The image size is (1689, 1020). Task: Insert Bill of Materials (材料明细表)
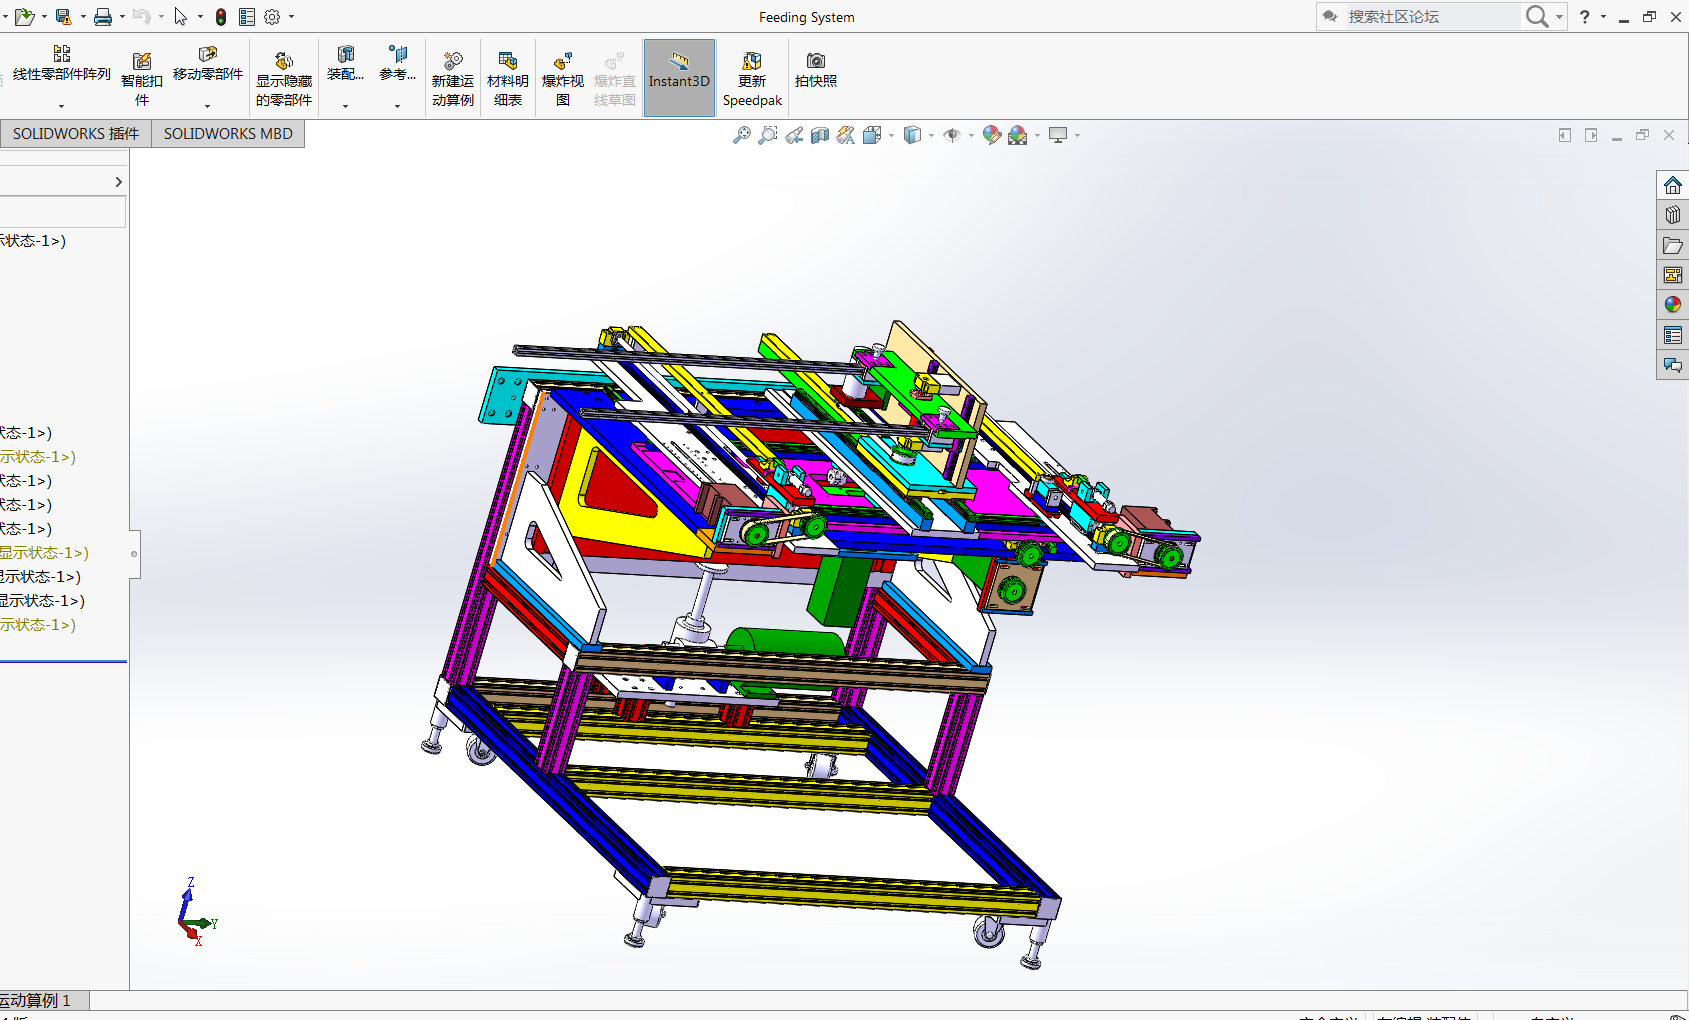(508, 78)
